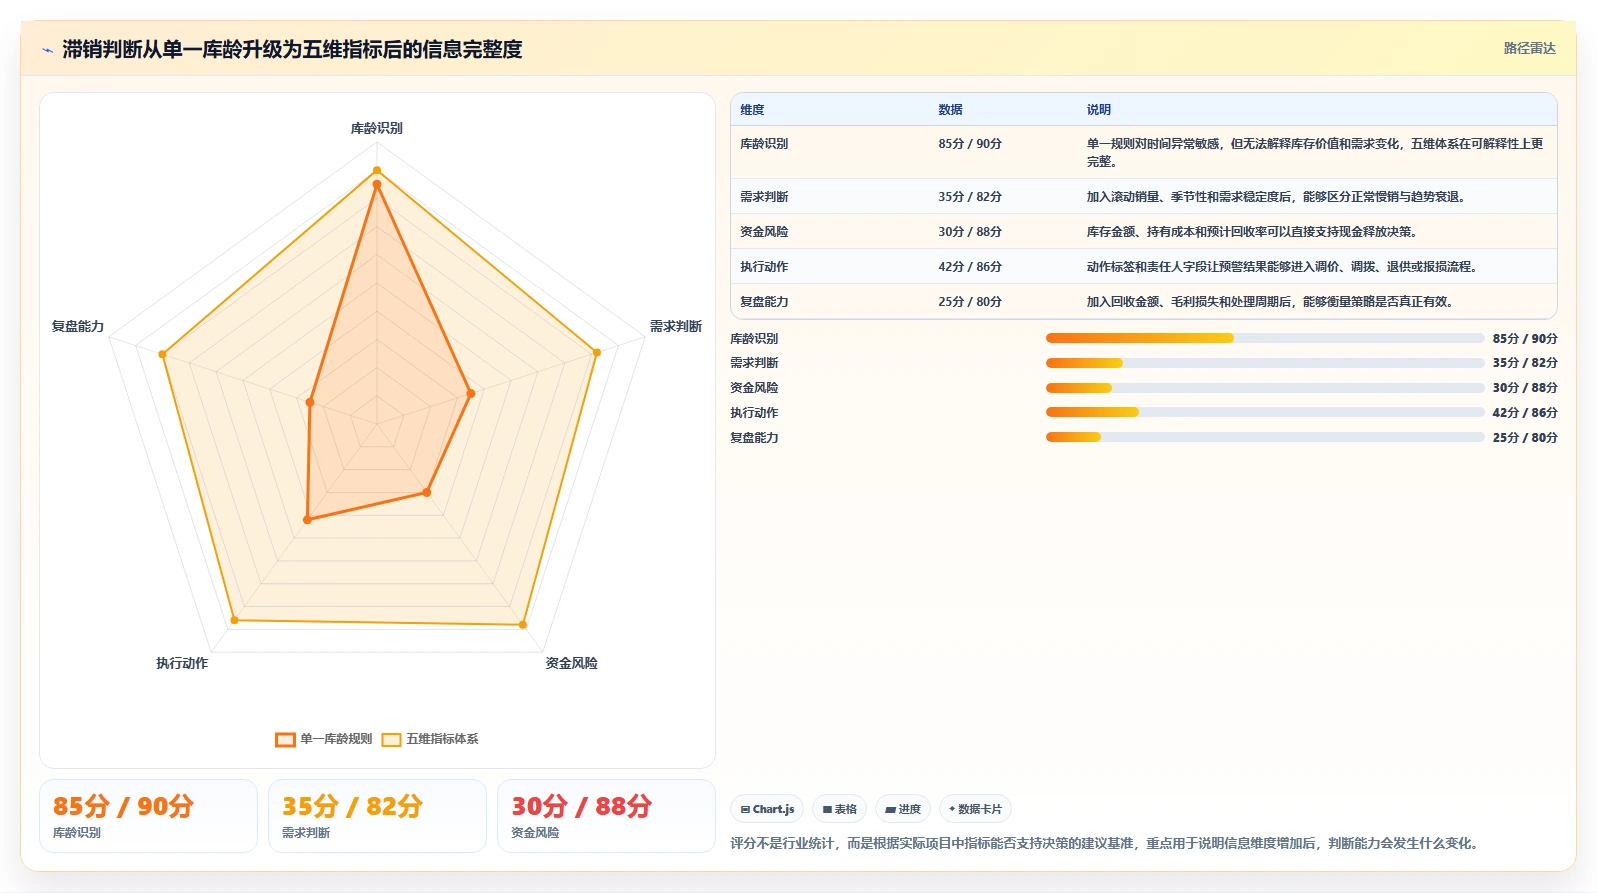This screenshot has width=1597, height=893.
Task: Click table value 35分 / 82分
Action: [x=970, y=197]
